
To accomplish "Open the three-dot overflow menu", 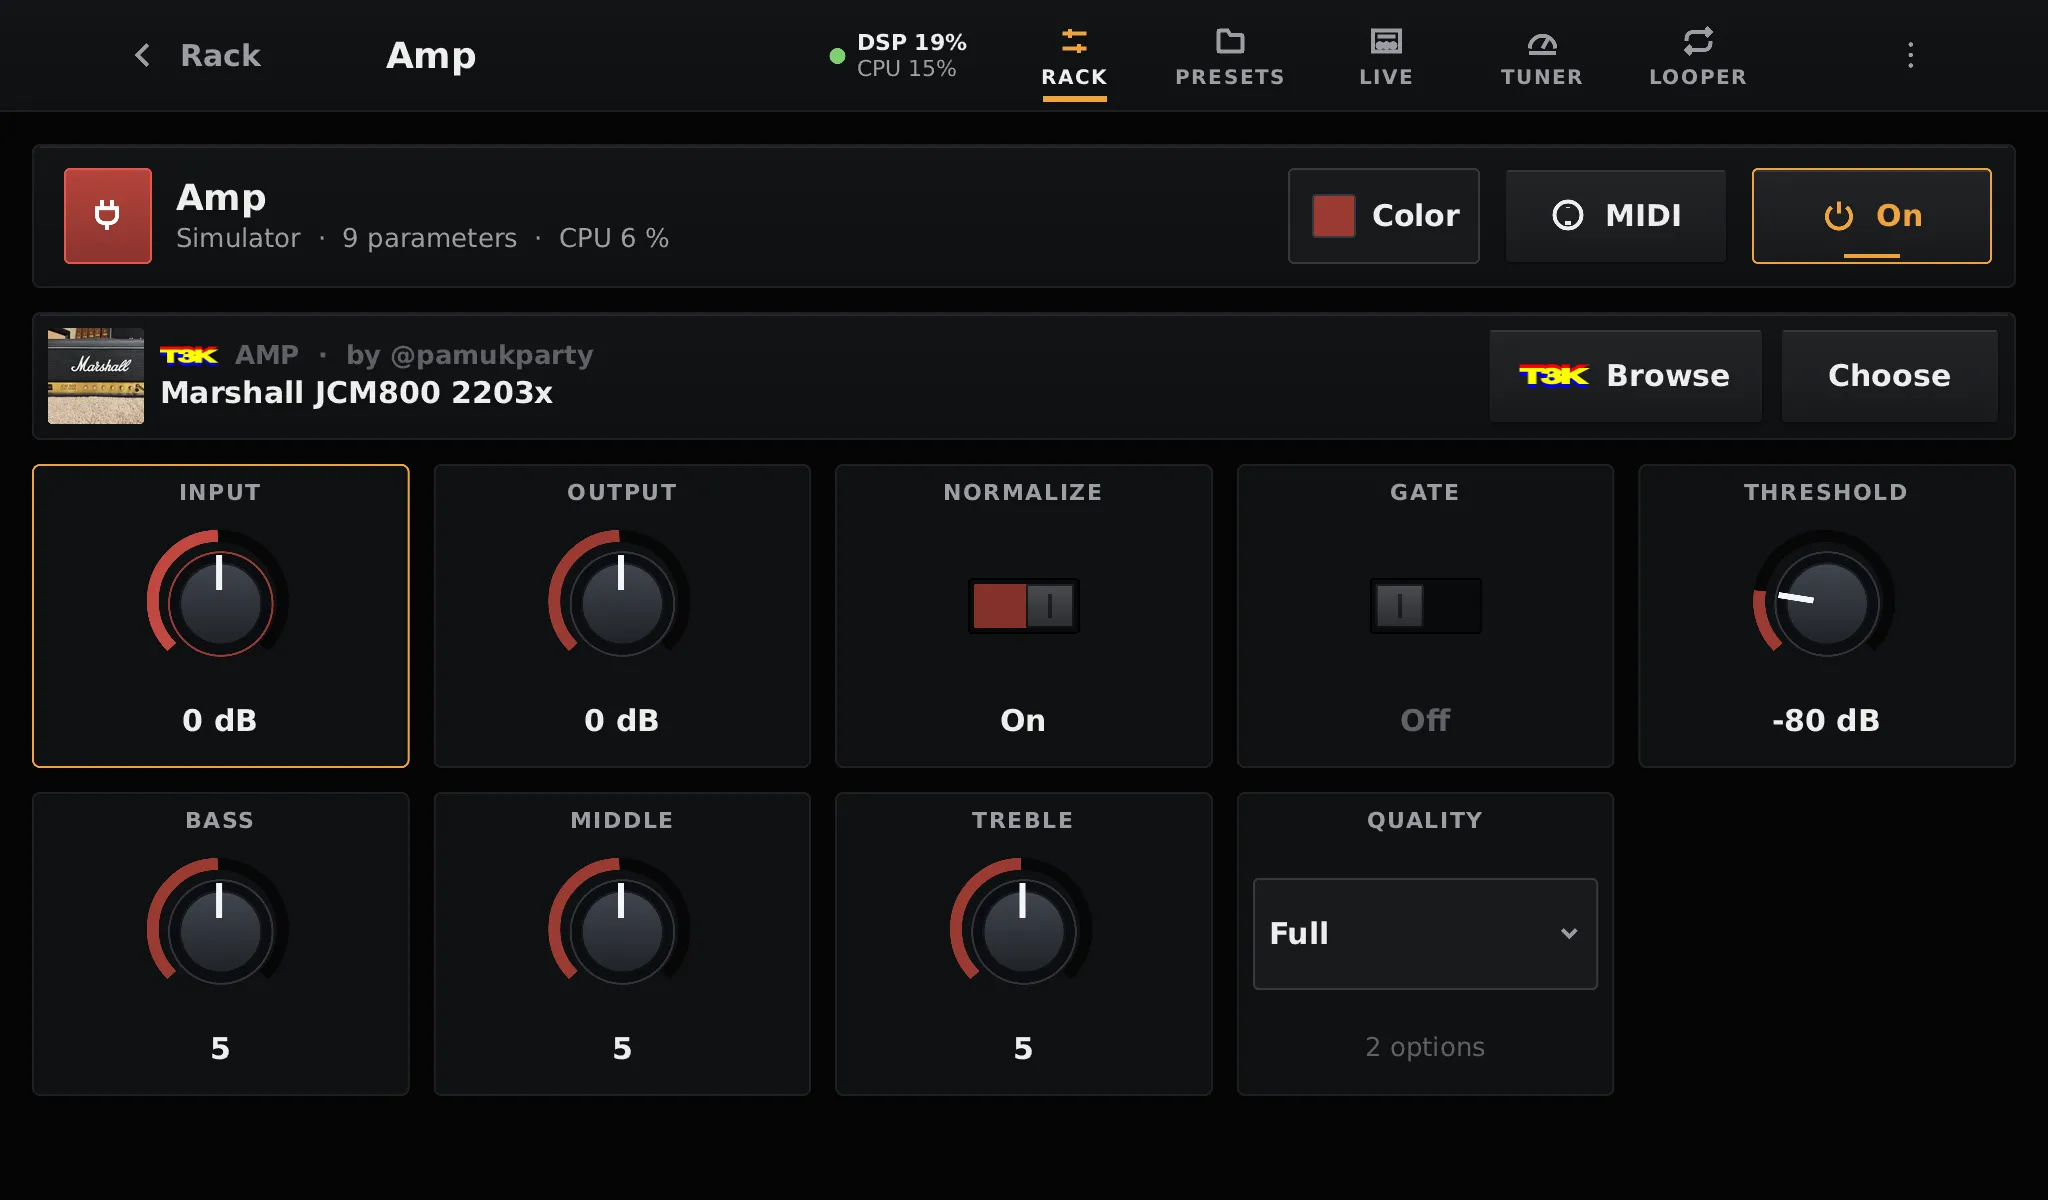I will (1910, 55).
